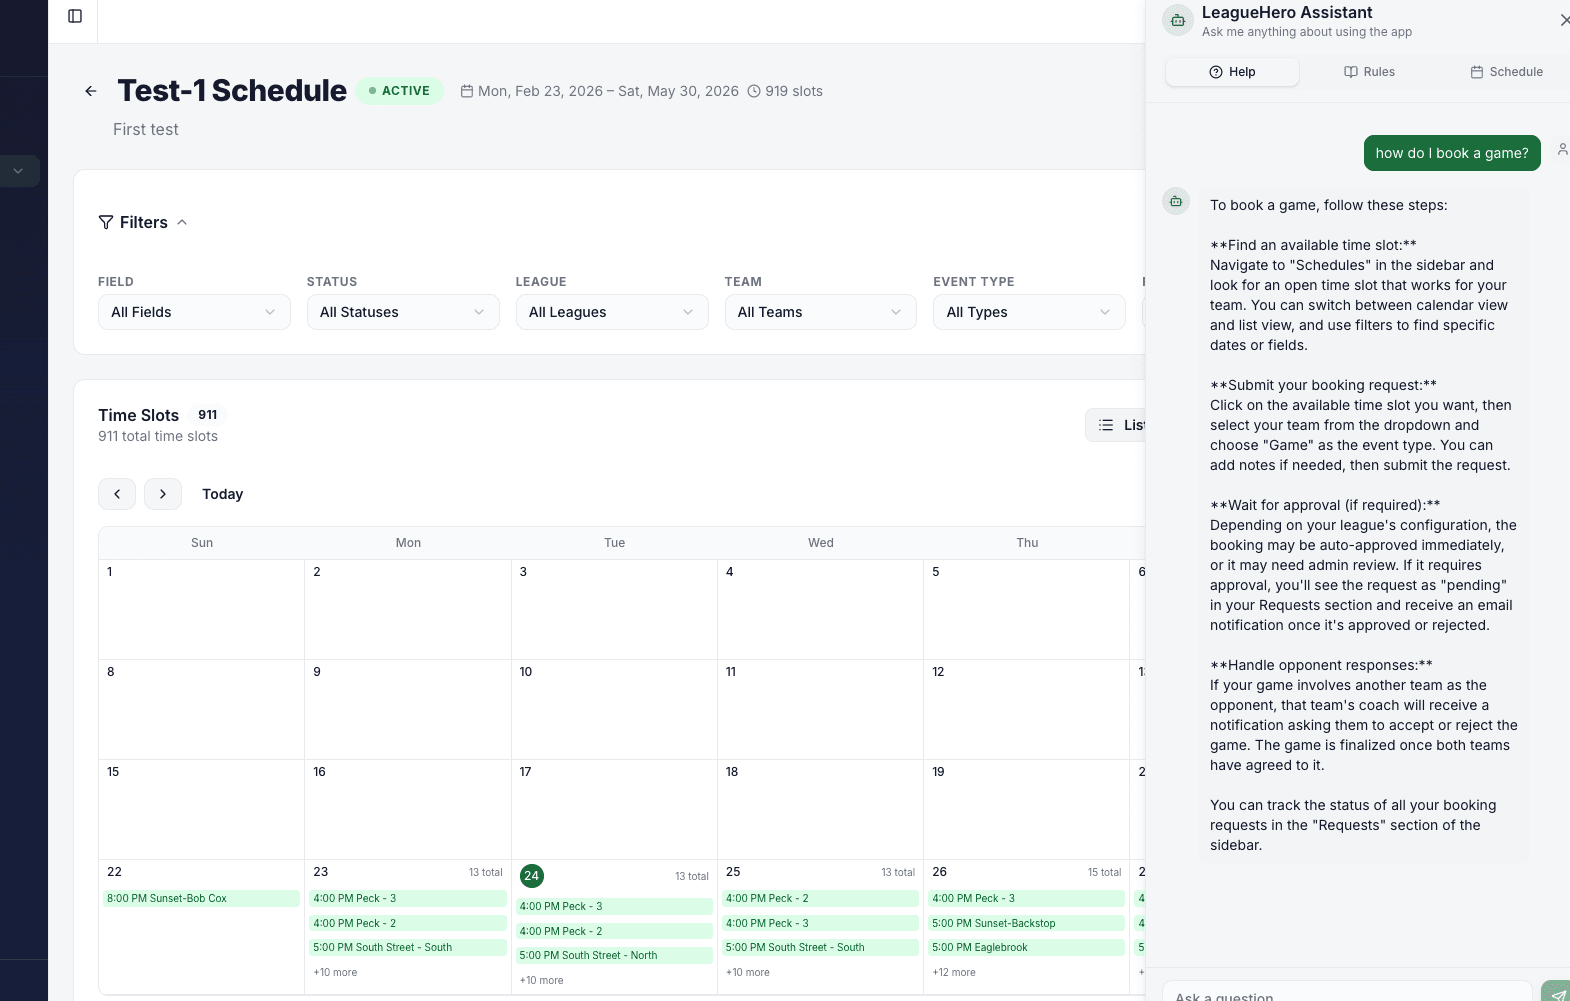Open the 5:00 PM Sunset-Backstop slot
Image resolution: width=1570 pixels, height=1001 pixels.
tap(1027, 923)
